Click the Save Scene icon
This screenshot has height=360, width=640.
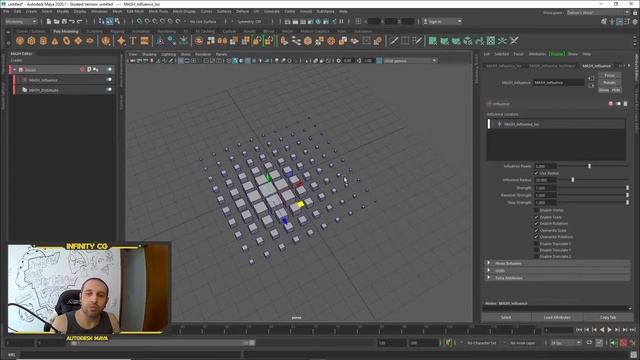point(64,21)
